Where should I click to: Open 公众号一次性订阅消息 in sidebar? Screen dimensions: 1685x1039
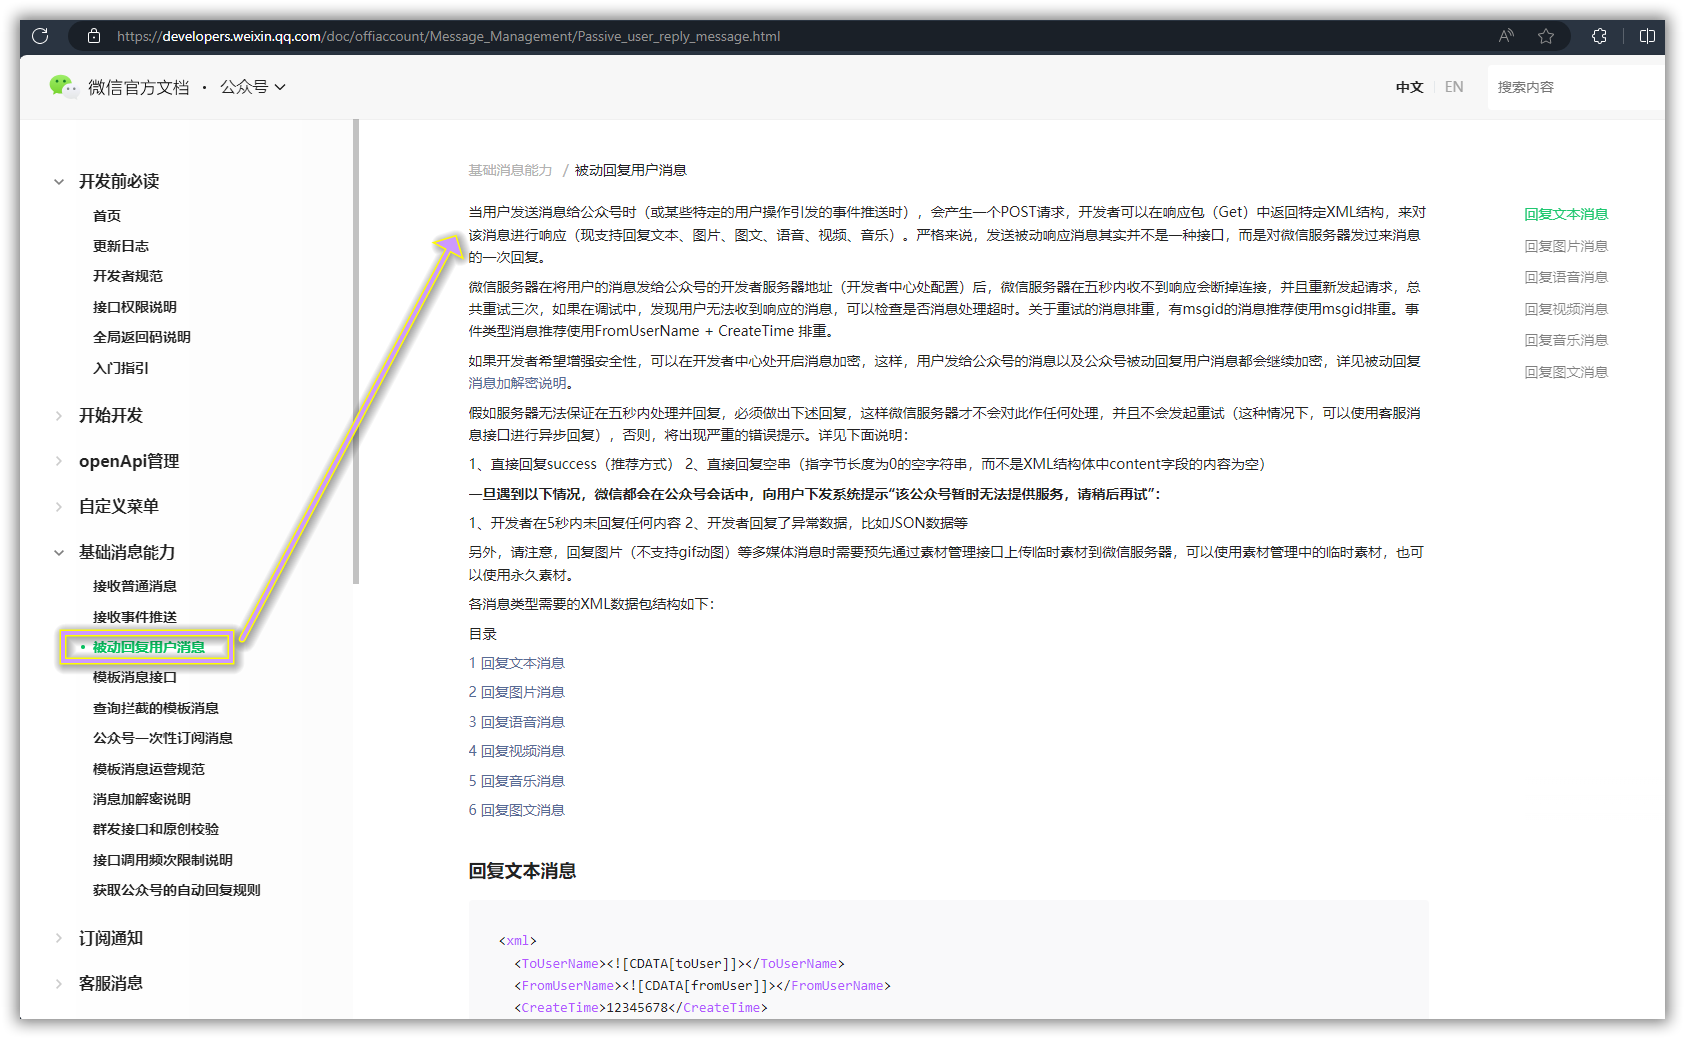[x=163, y=738]
